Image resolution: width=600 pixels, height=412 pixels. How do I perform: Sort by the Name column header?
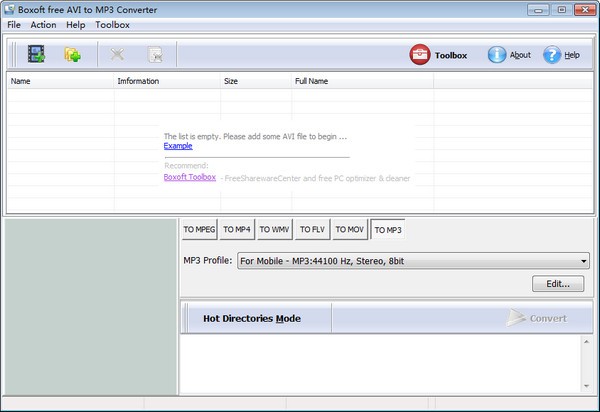(60, 81)
